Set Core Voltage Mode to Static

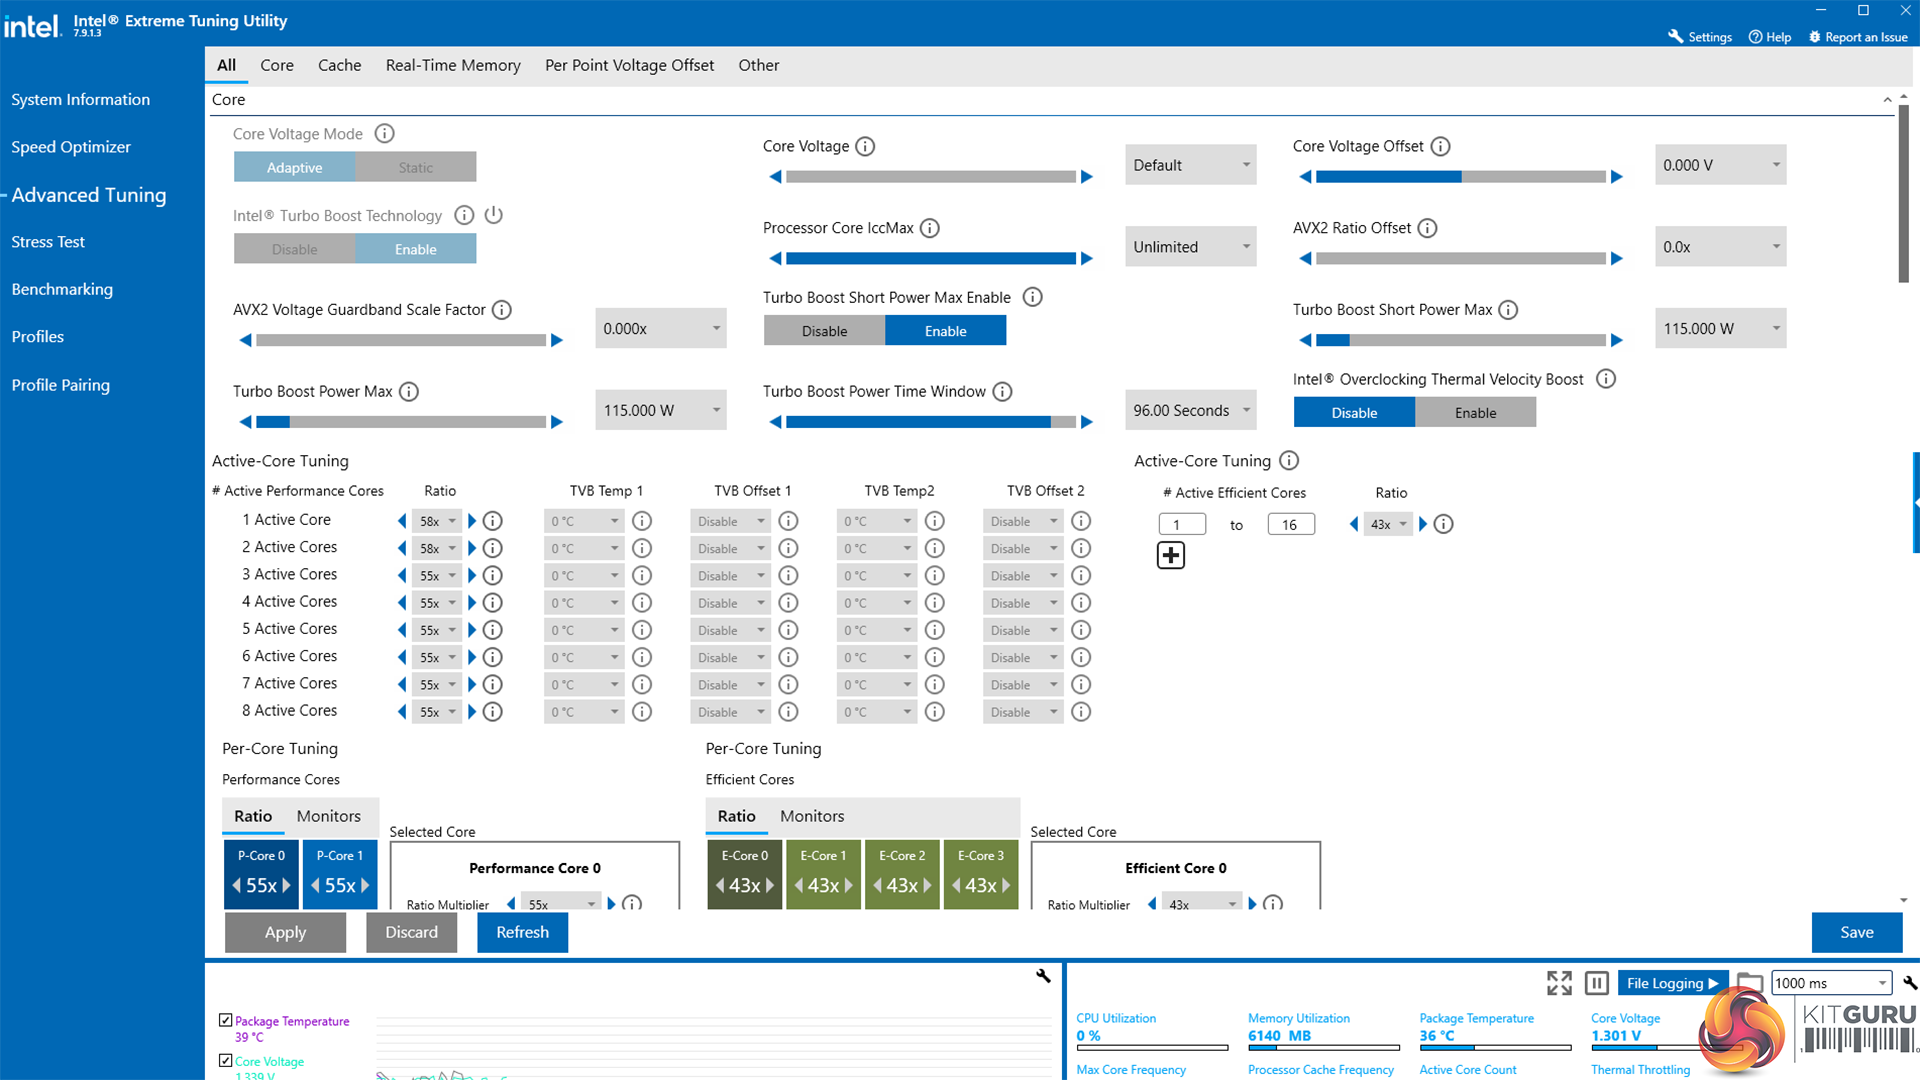415,167
